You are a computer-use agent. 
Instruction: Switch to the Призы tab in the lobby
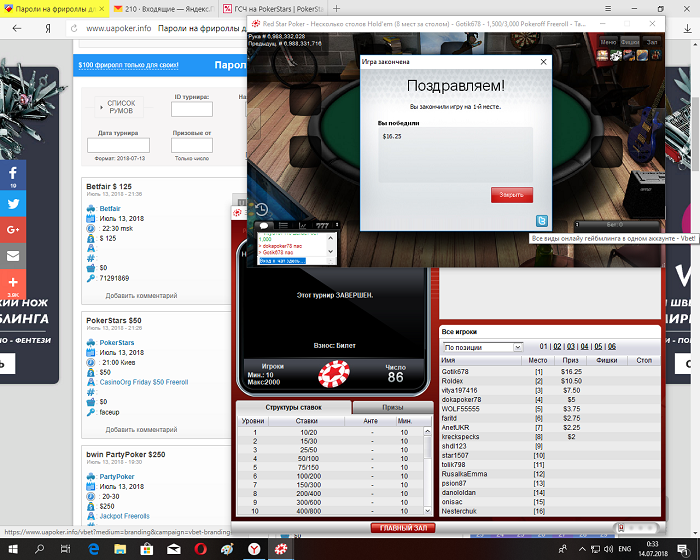pyautogui.click(x=393, y=407)
